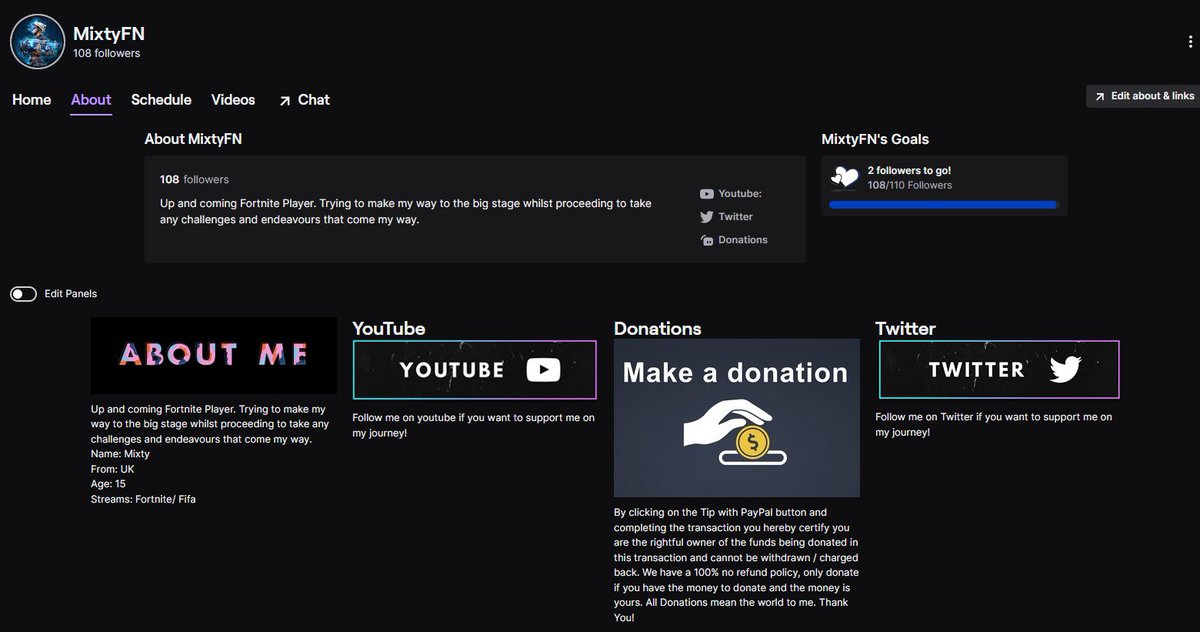The image size is (1200, 632).
Task: Click the YOUTUBE panel banner image
Action: click(x=475, y=370)
